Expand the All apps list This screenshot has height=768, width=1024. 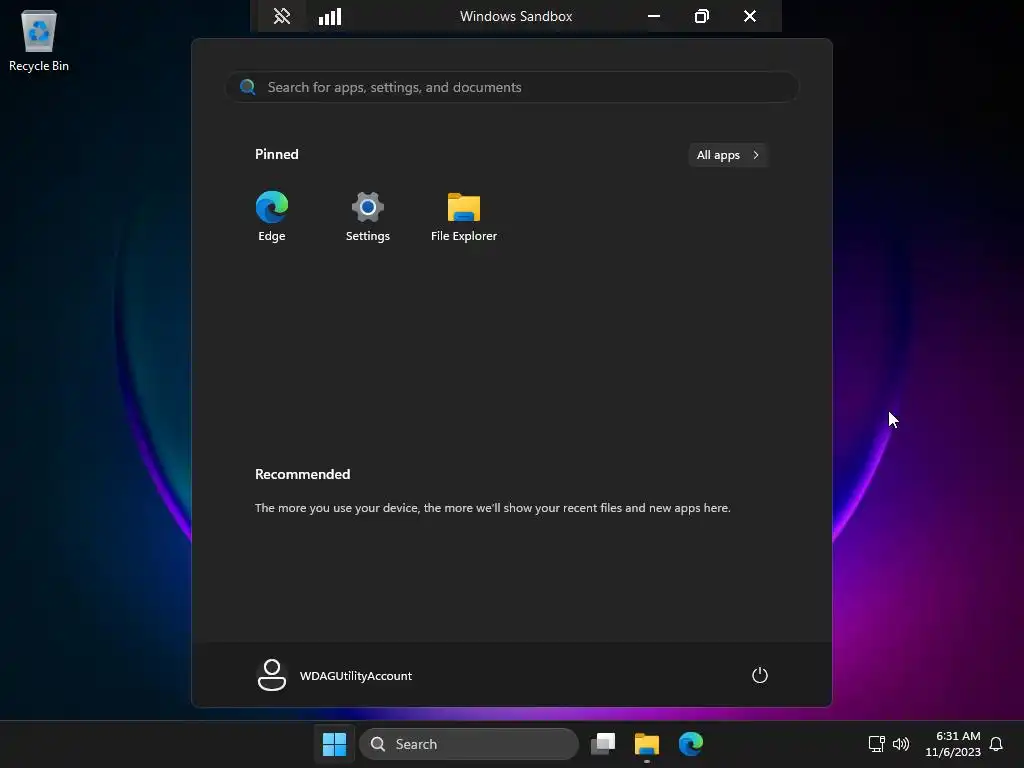point(728,155)
